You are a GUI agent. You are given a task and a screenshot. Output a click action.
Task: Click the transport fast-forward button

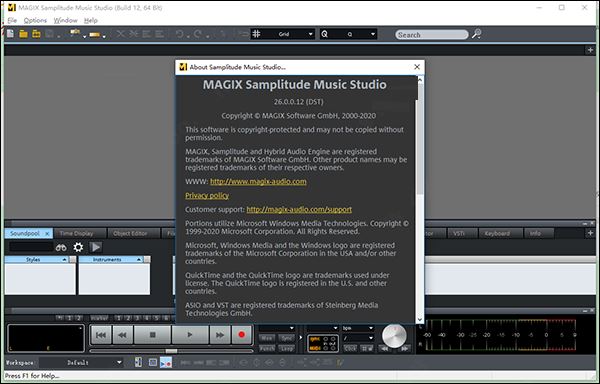[220, 335]
